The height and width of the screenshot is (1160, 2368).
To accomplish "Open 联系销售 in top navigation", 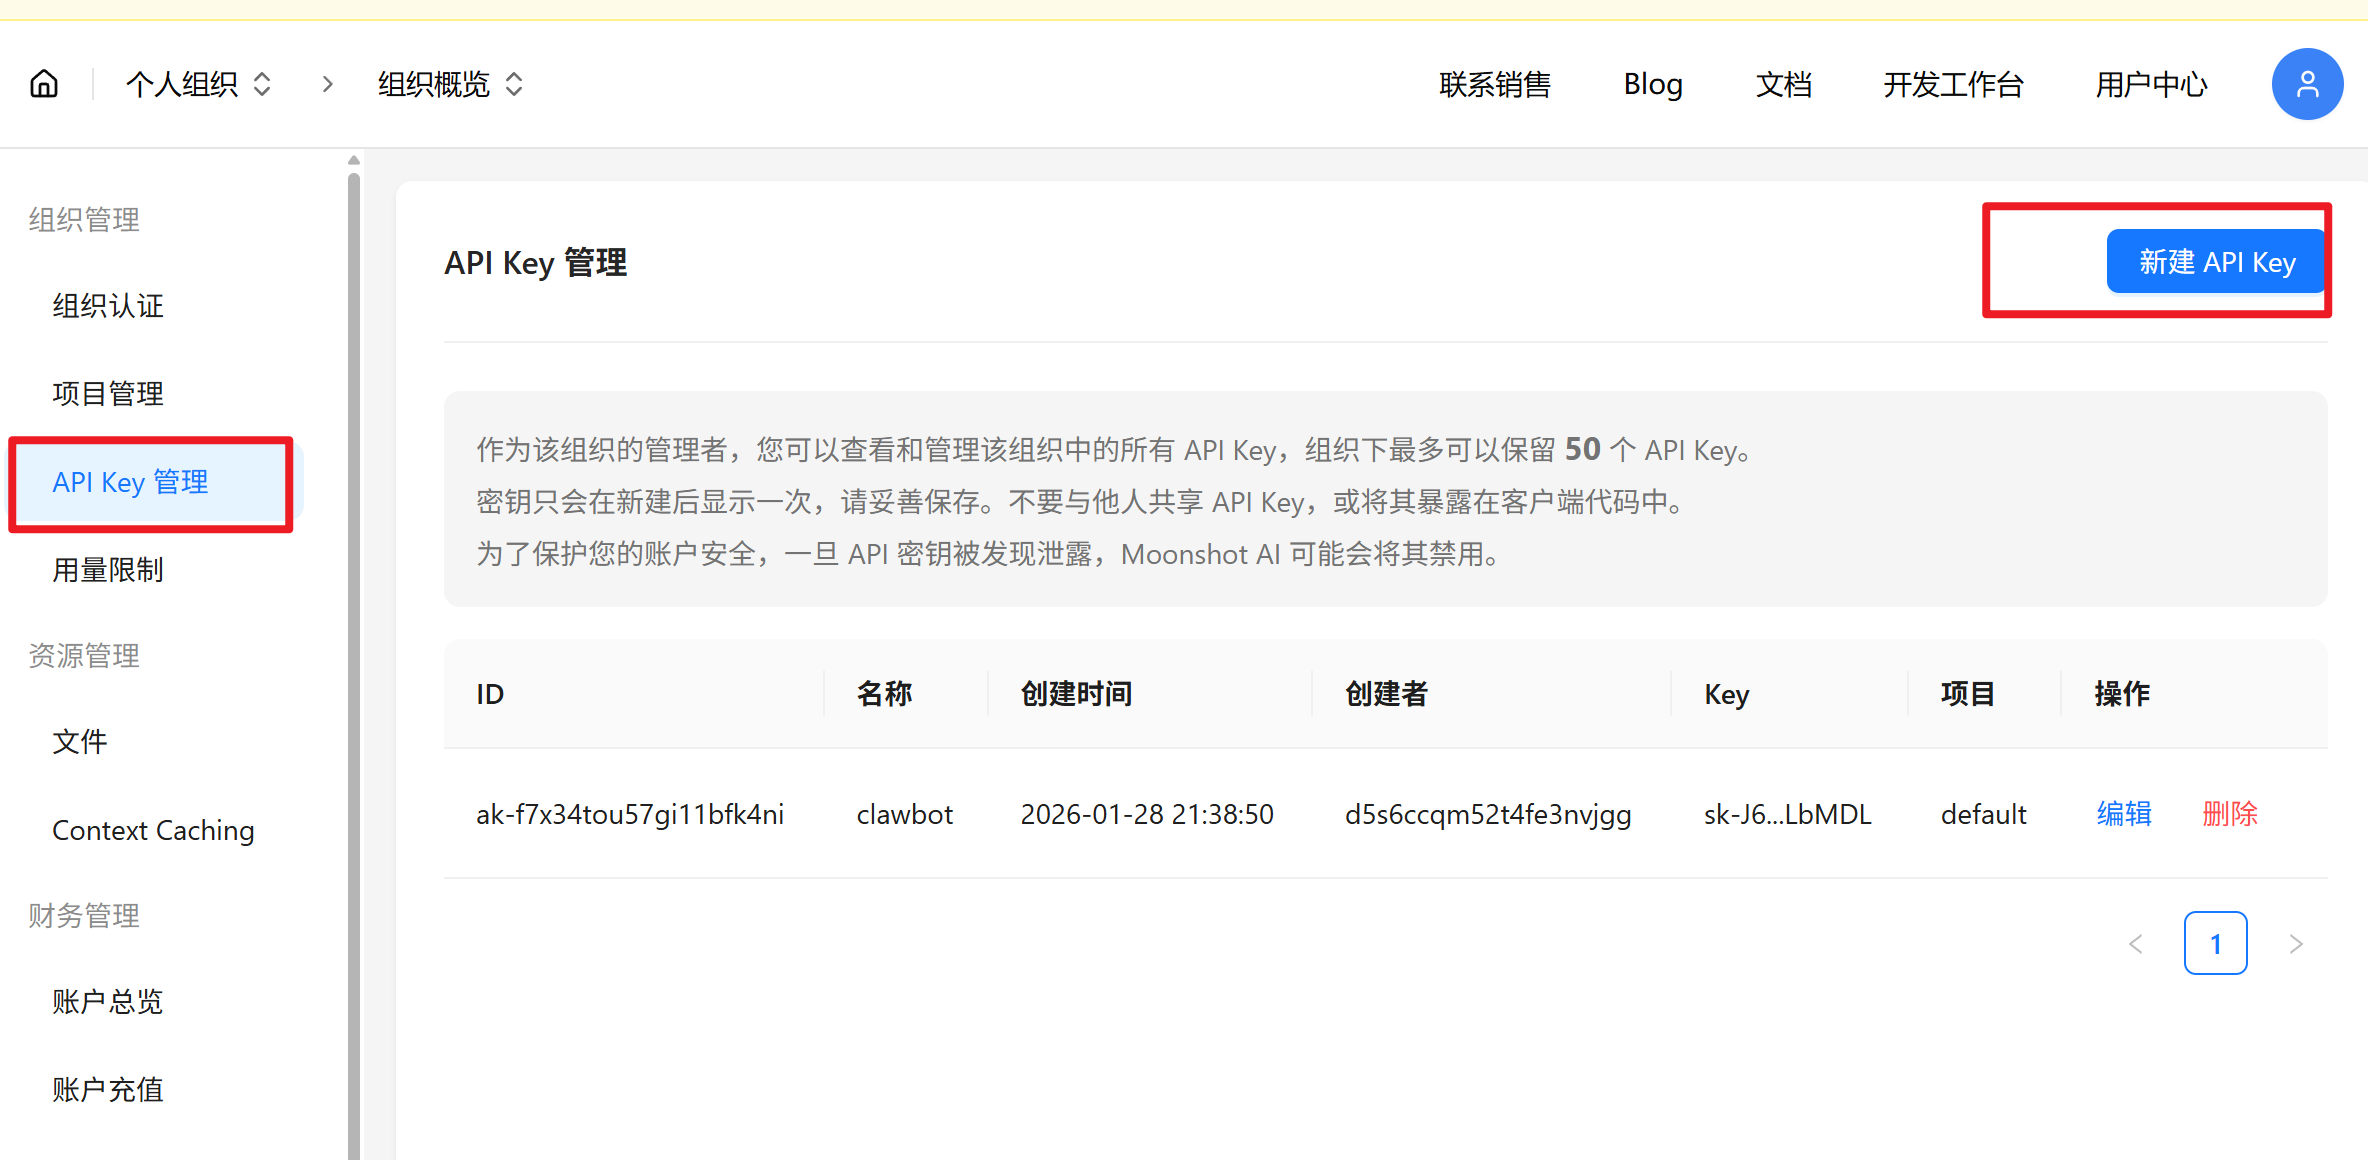I will [x=1495, y=84].
